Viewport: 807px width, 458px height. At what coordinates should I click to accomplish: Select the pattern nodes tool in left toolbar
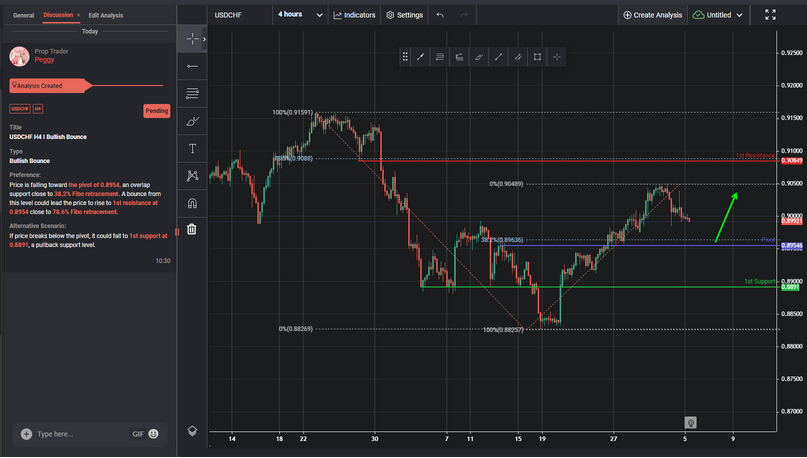pyautogui.click(x=192, y=176)
